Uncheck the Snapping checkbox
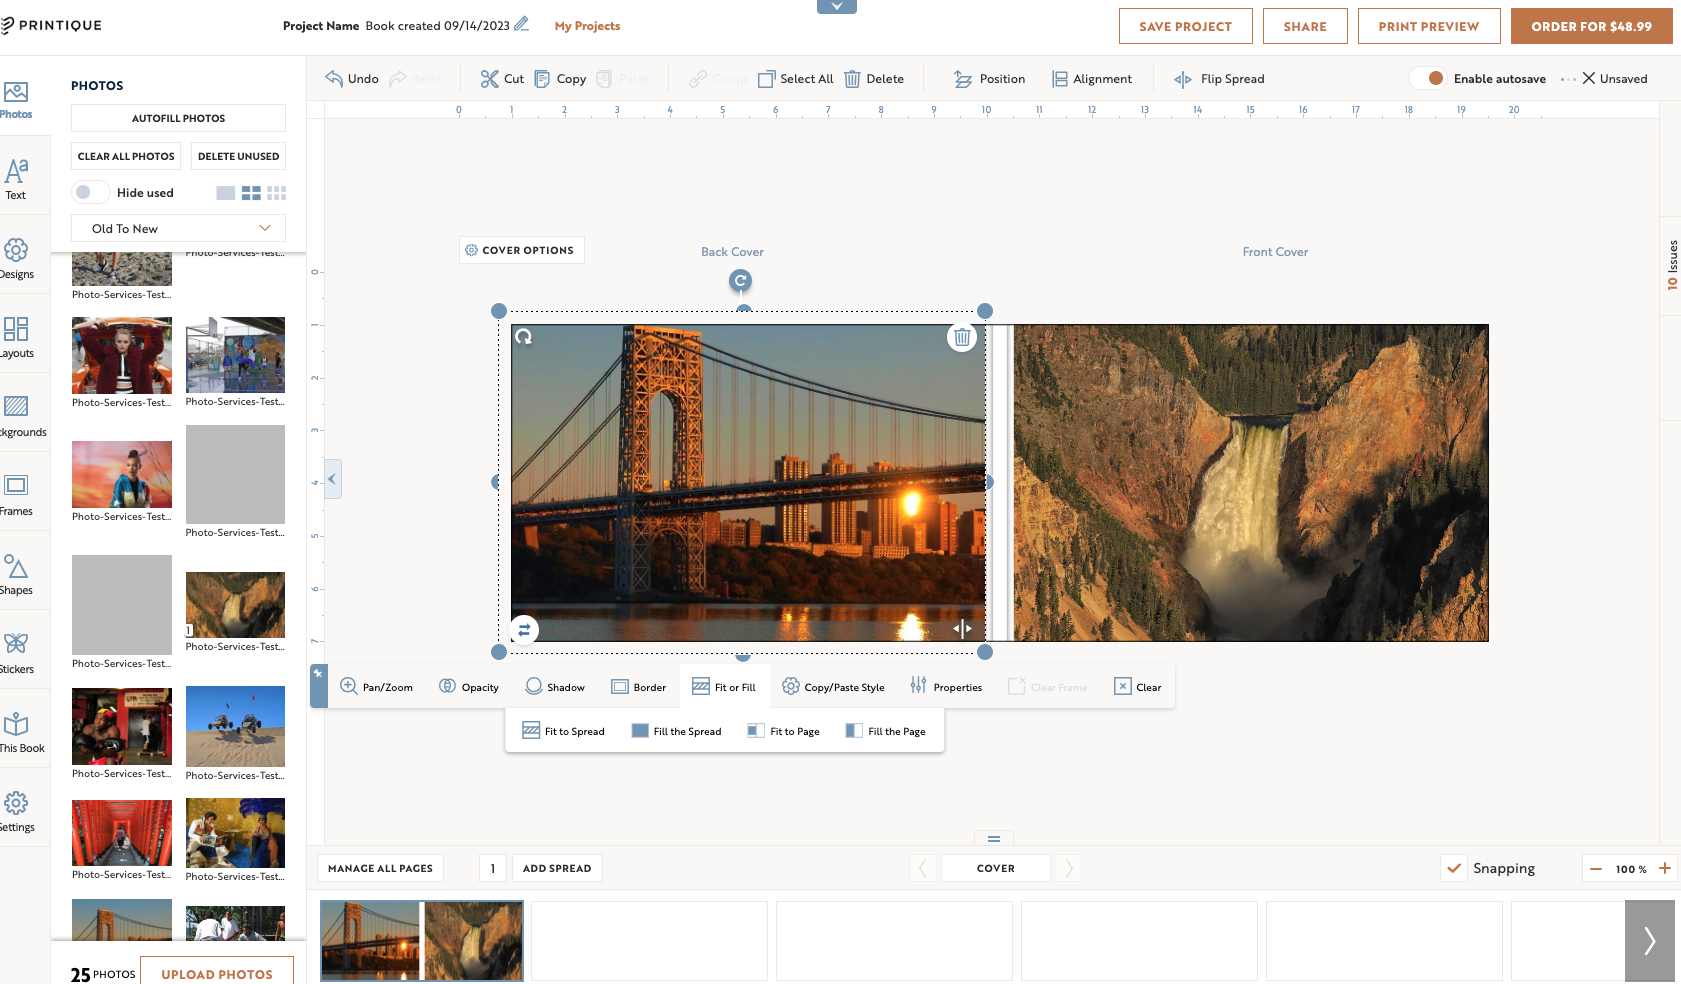1681x984 pixels. 1454,868
